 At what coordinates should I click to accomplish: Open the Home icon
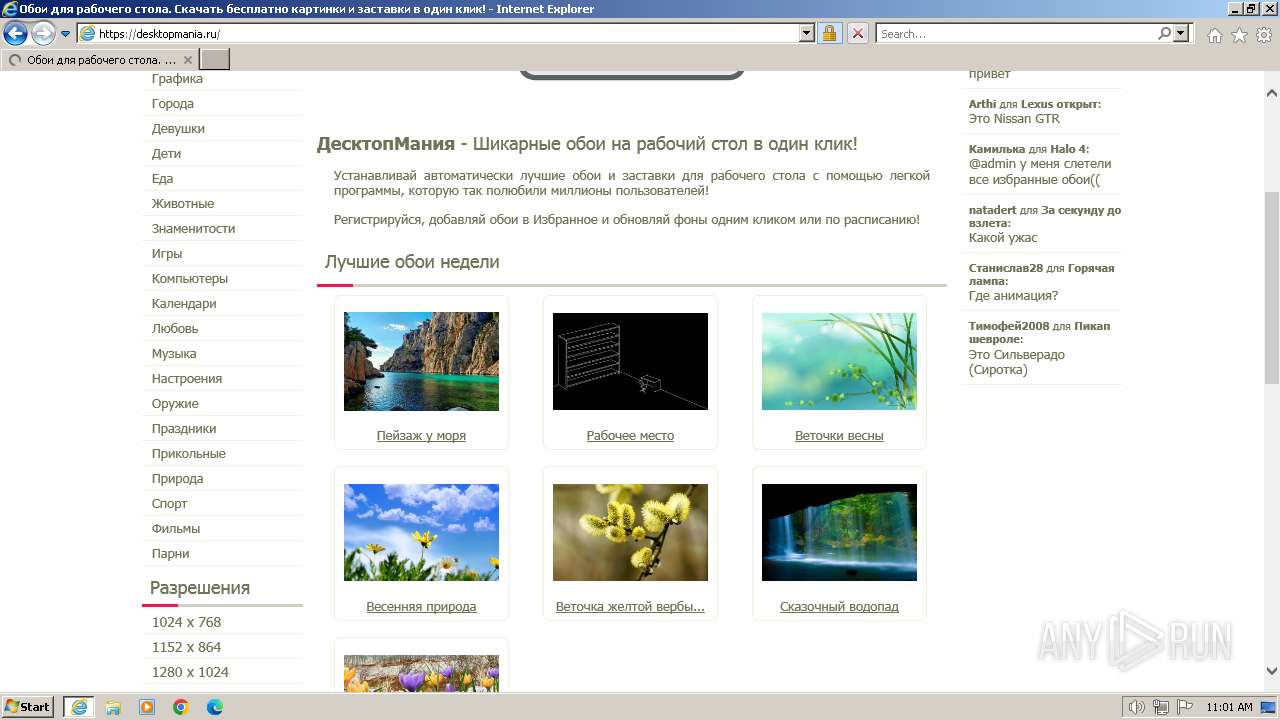click(x=1214, y=34)
